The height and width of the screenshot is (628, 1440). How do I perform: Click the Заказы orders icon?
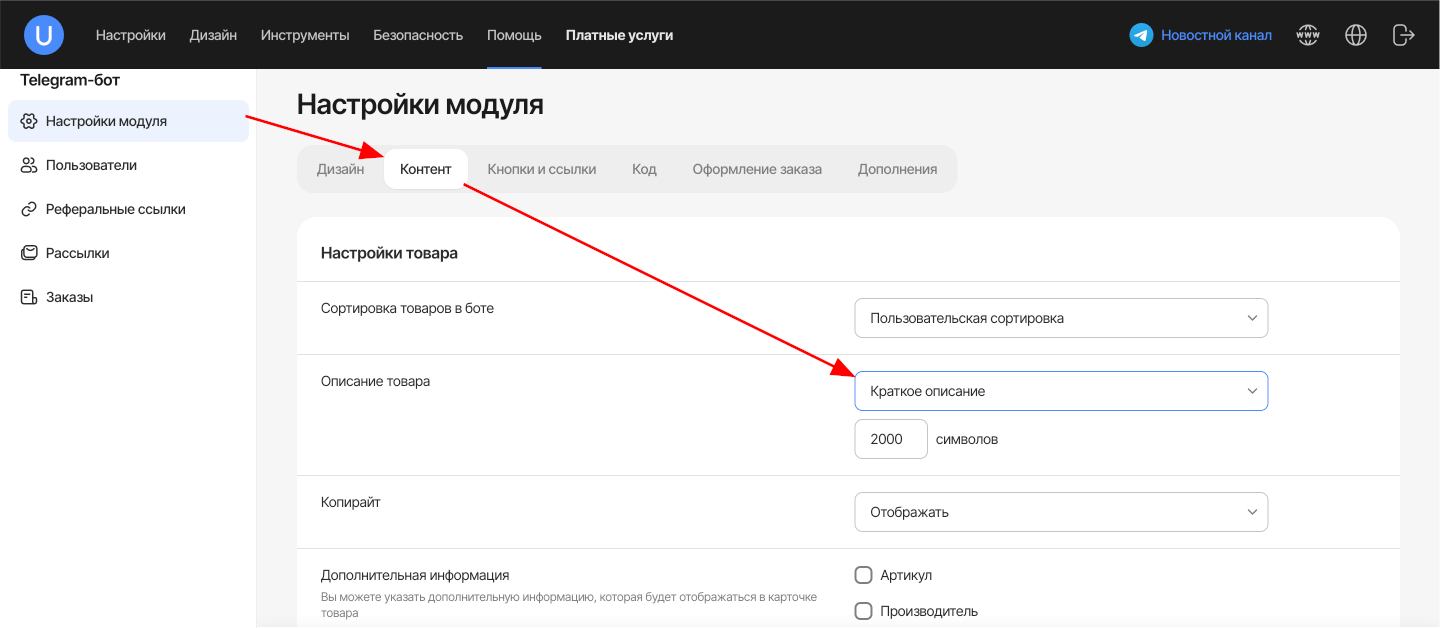29,297
